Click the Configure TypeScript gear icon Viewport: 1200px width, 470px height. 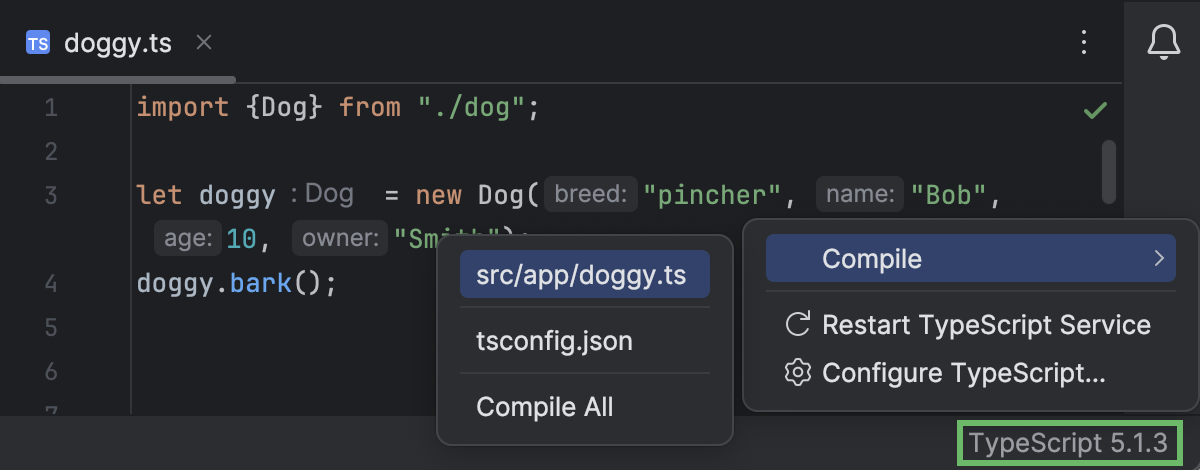tap(797, 373)
